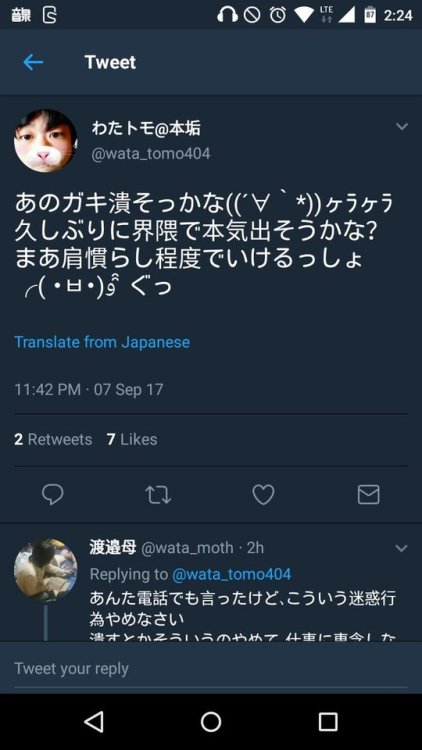Like the tweet with the heart icon
Image resolution: width=422 pixels, height=750 pixels.
click(263, 495)
